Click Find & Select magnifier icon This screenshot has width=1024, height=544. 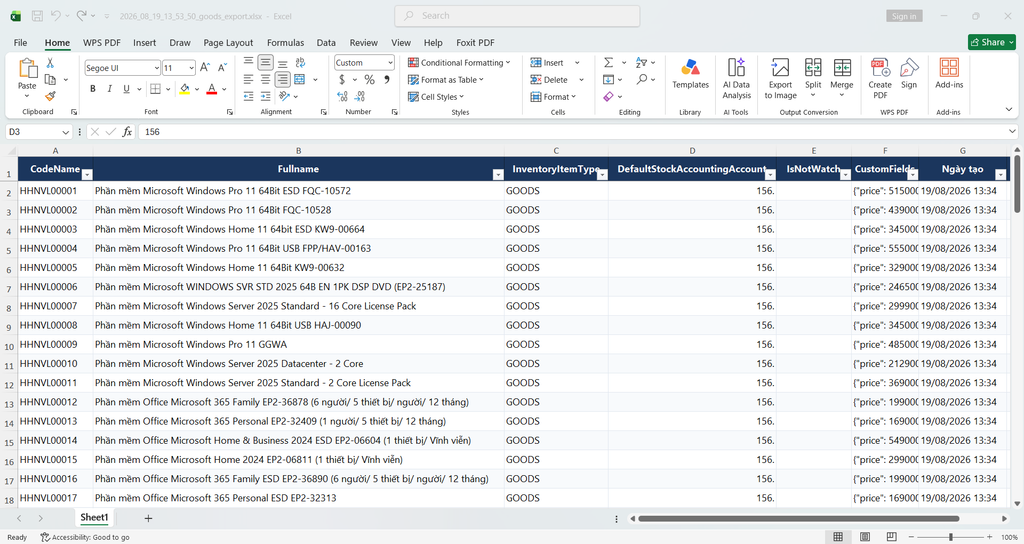tap(642, 80)
